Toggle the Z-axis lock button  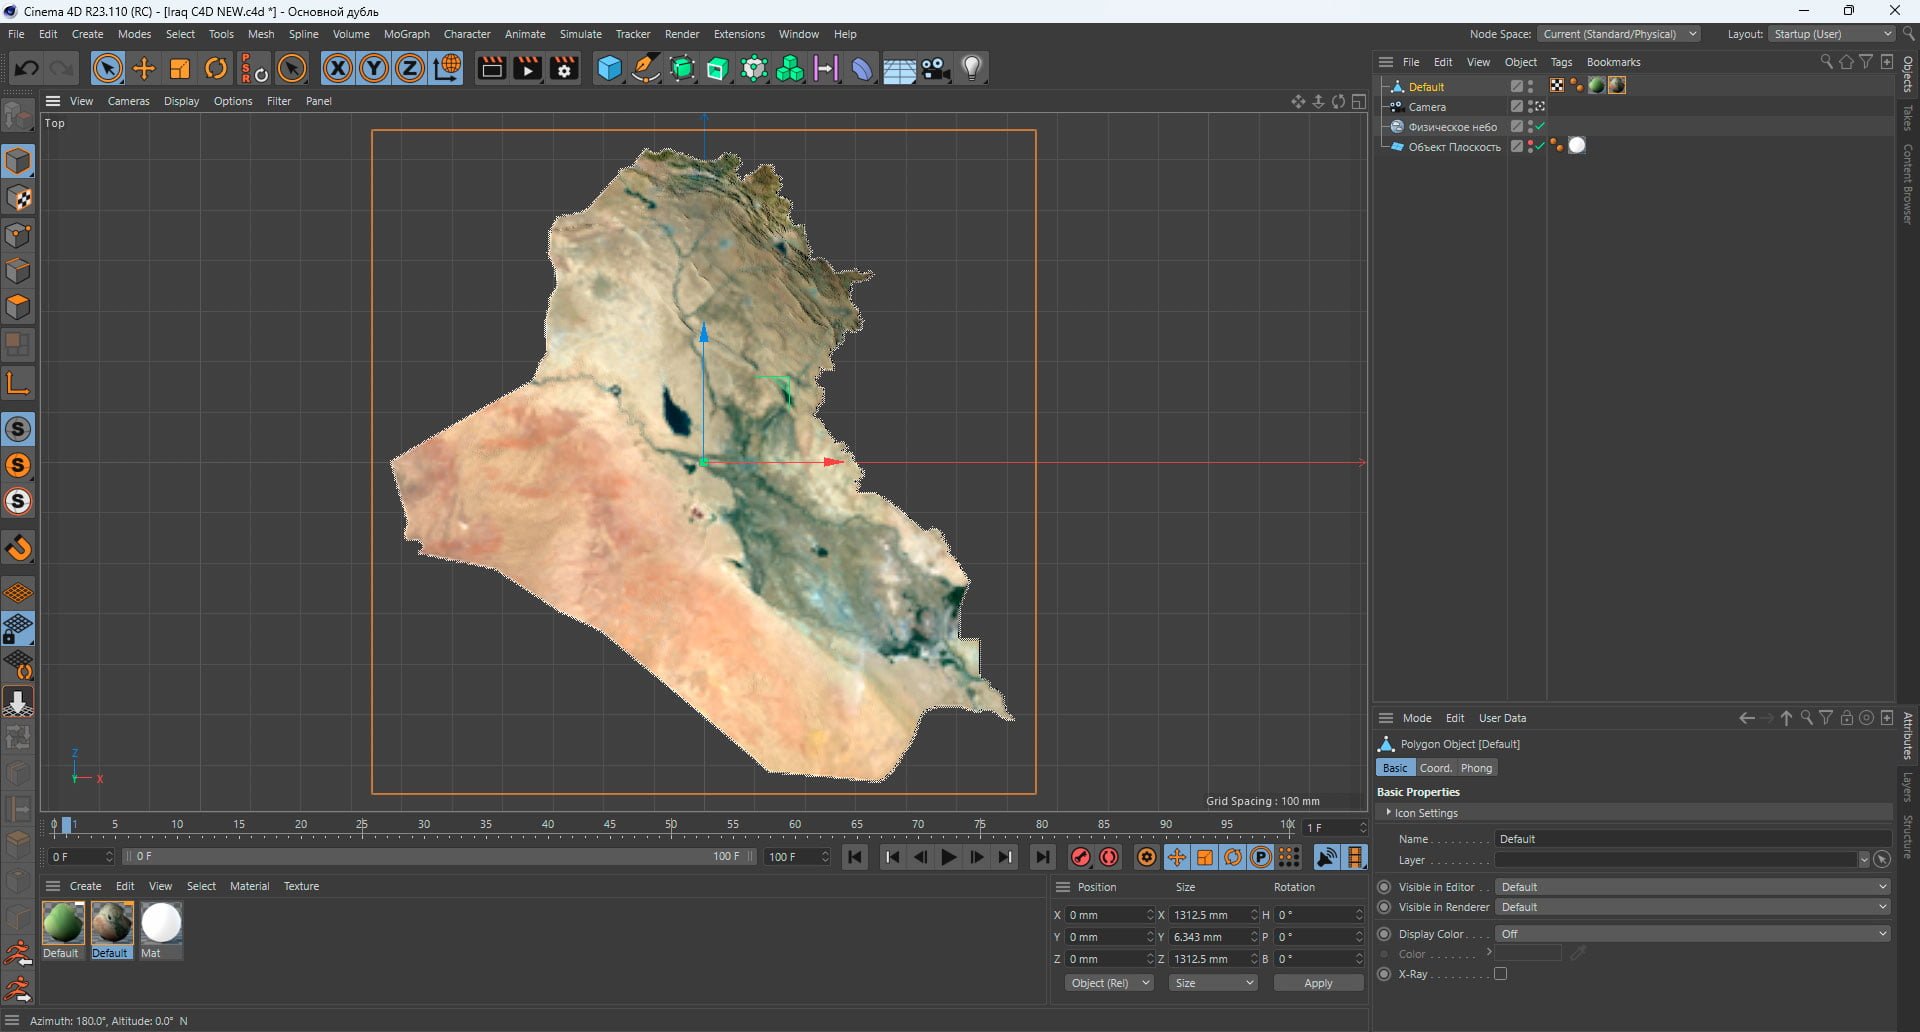click(x=409, y=68)
